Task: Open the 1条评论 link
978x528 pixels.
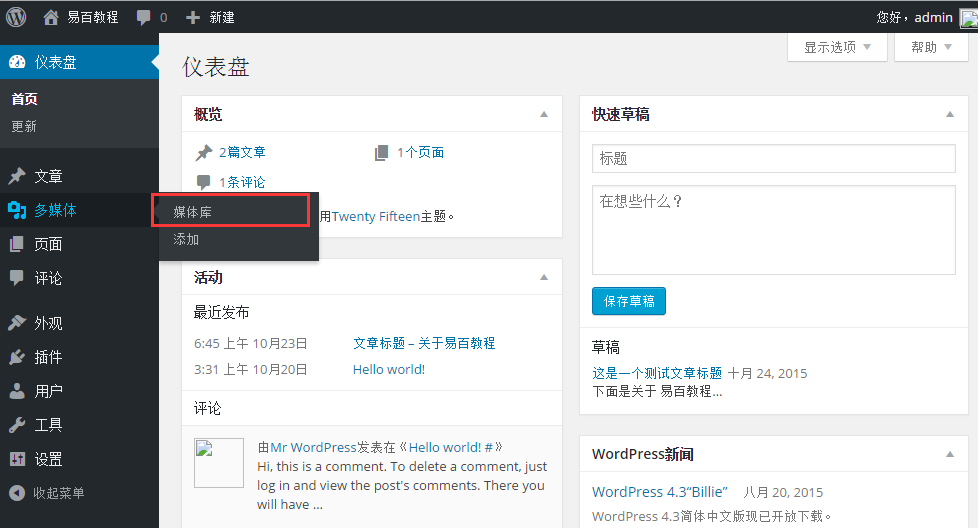Action: 242,182
